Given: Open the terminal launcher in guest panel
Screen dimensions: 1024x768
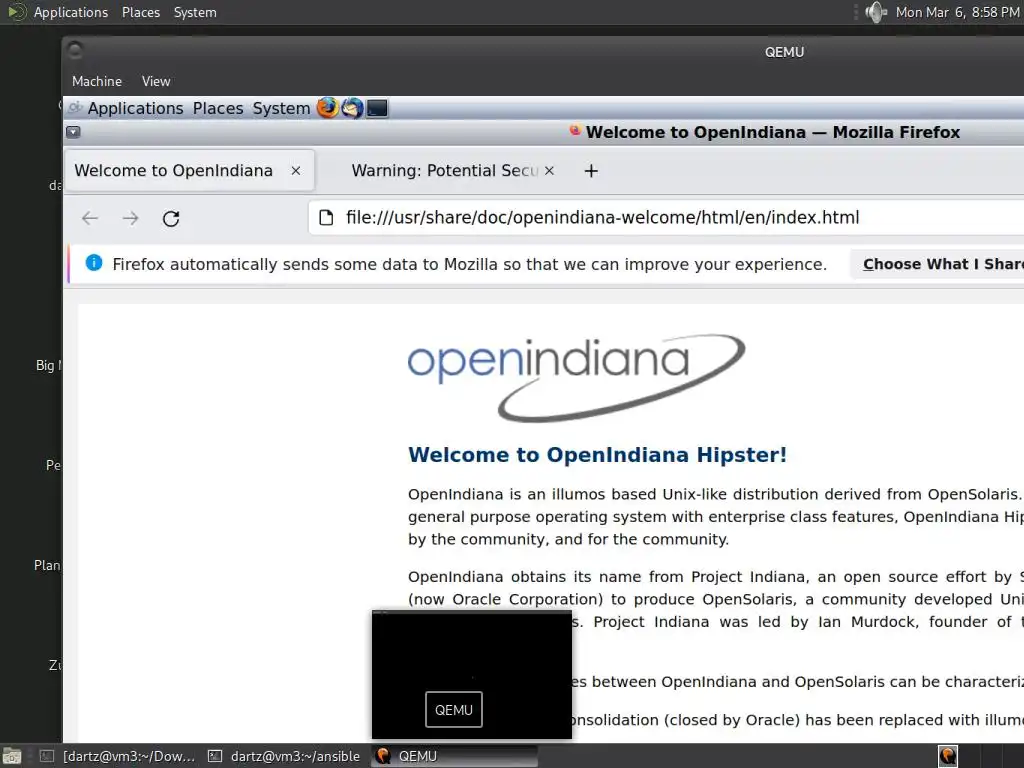Looking at the screenshot, I should coord(377,108).
